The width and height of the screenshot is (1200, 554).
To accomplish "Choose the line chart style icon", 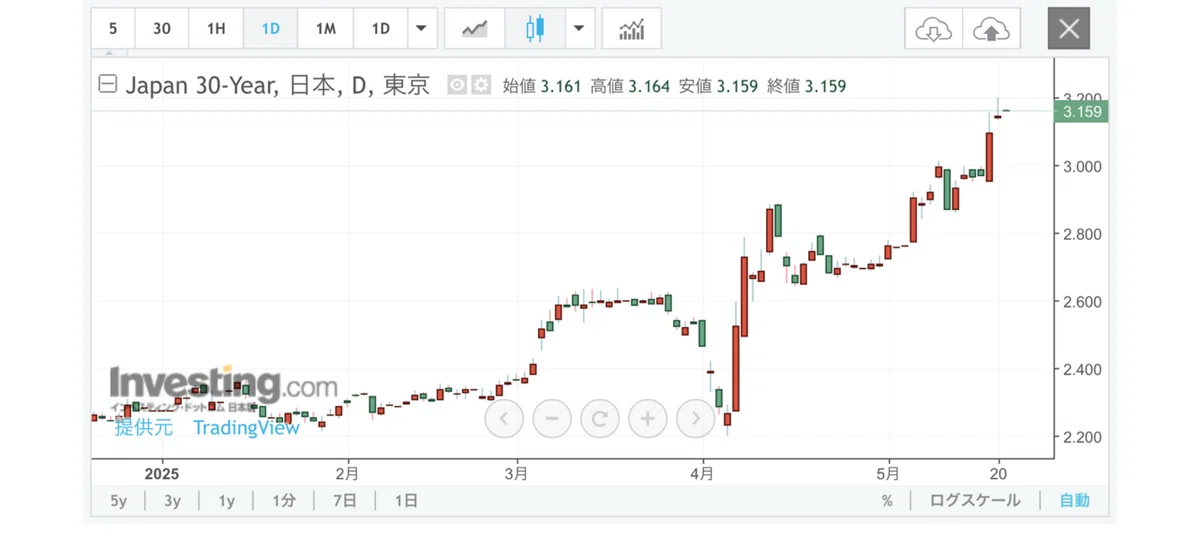I will (474, 28).
